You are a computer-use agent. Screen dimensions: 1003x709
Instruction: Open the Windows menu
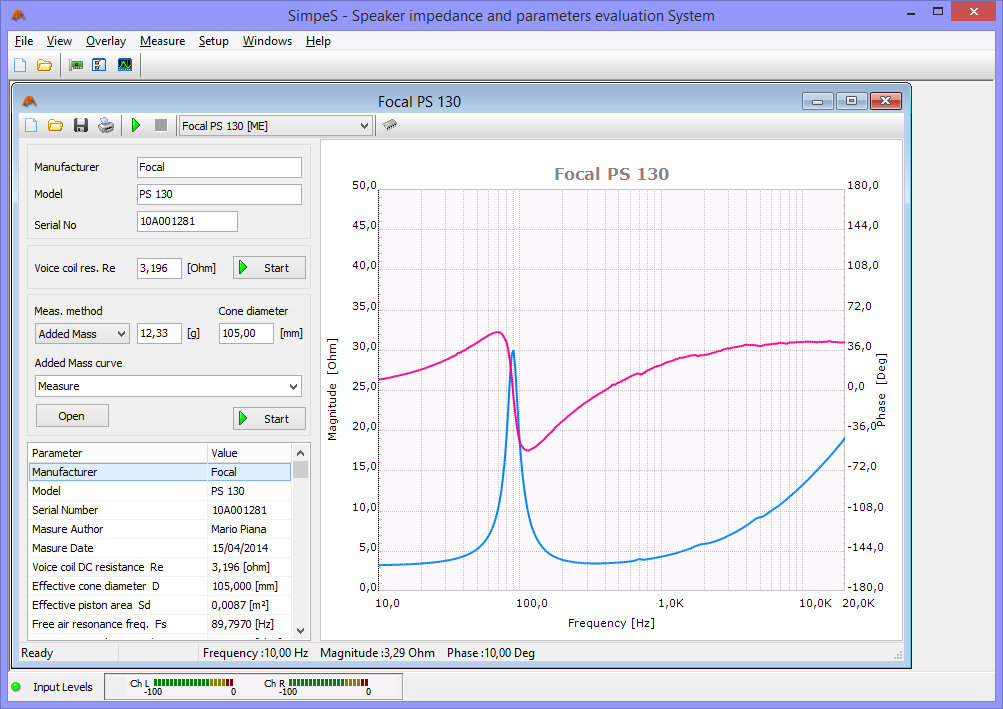click(x=267, y=41)
